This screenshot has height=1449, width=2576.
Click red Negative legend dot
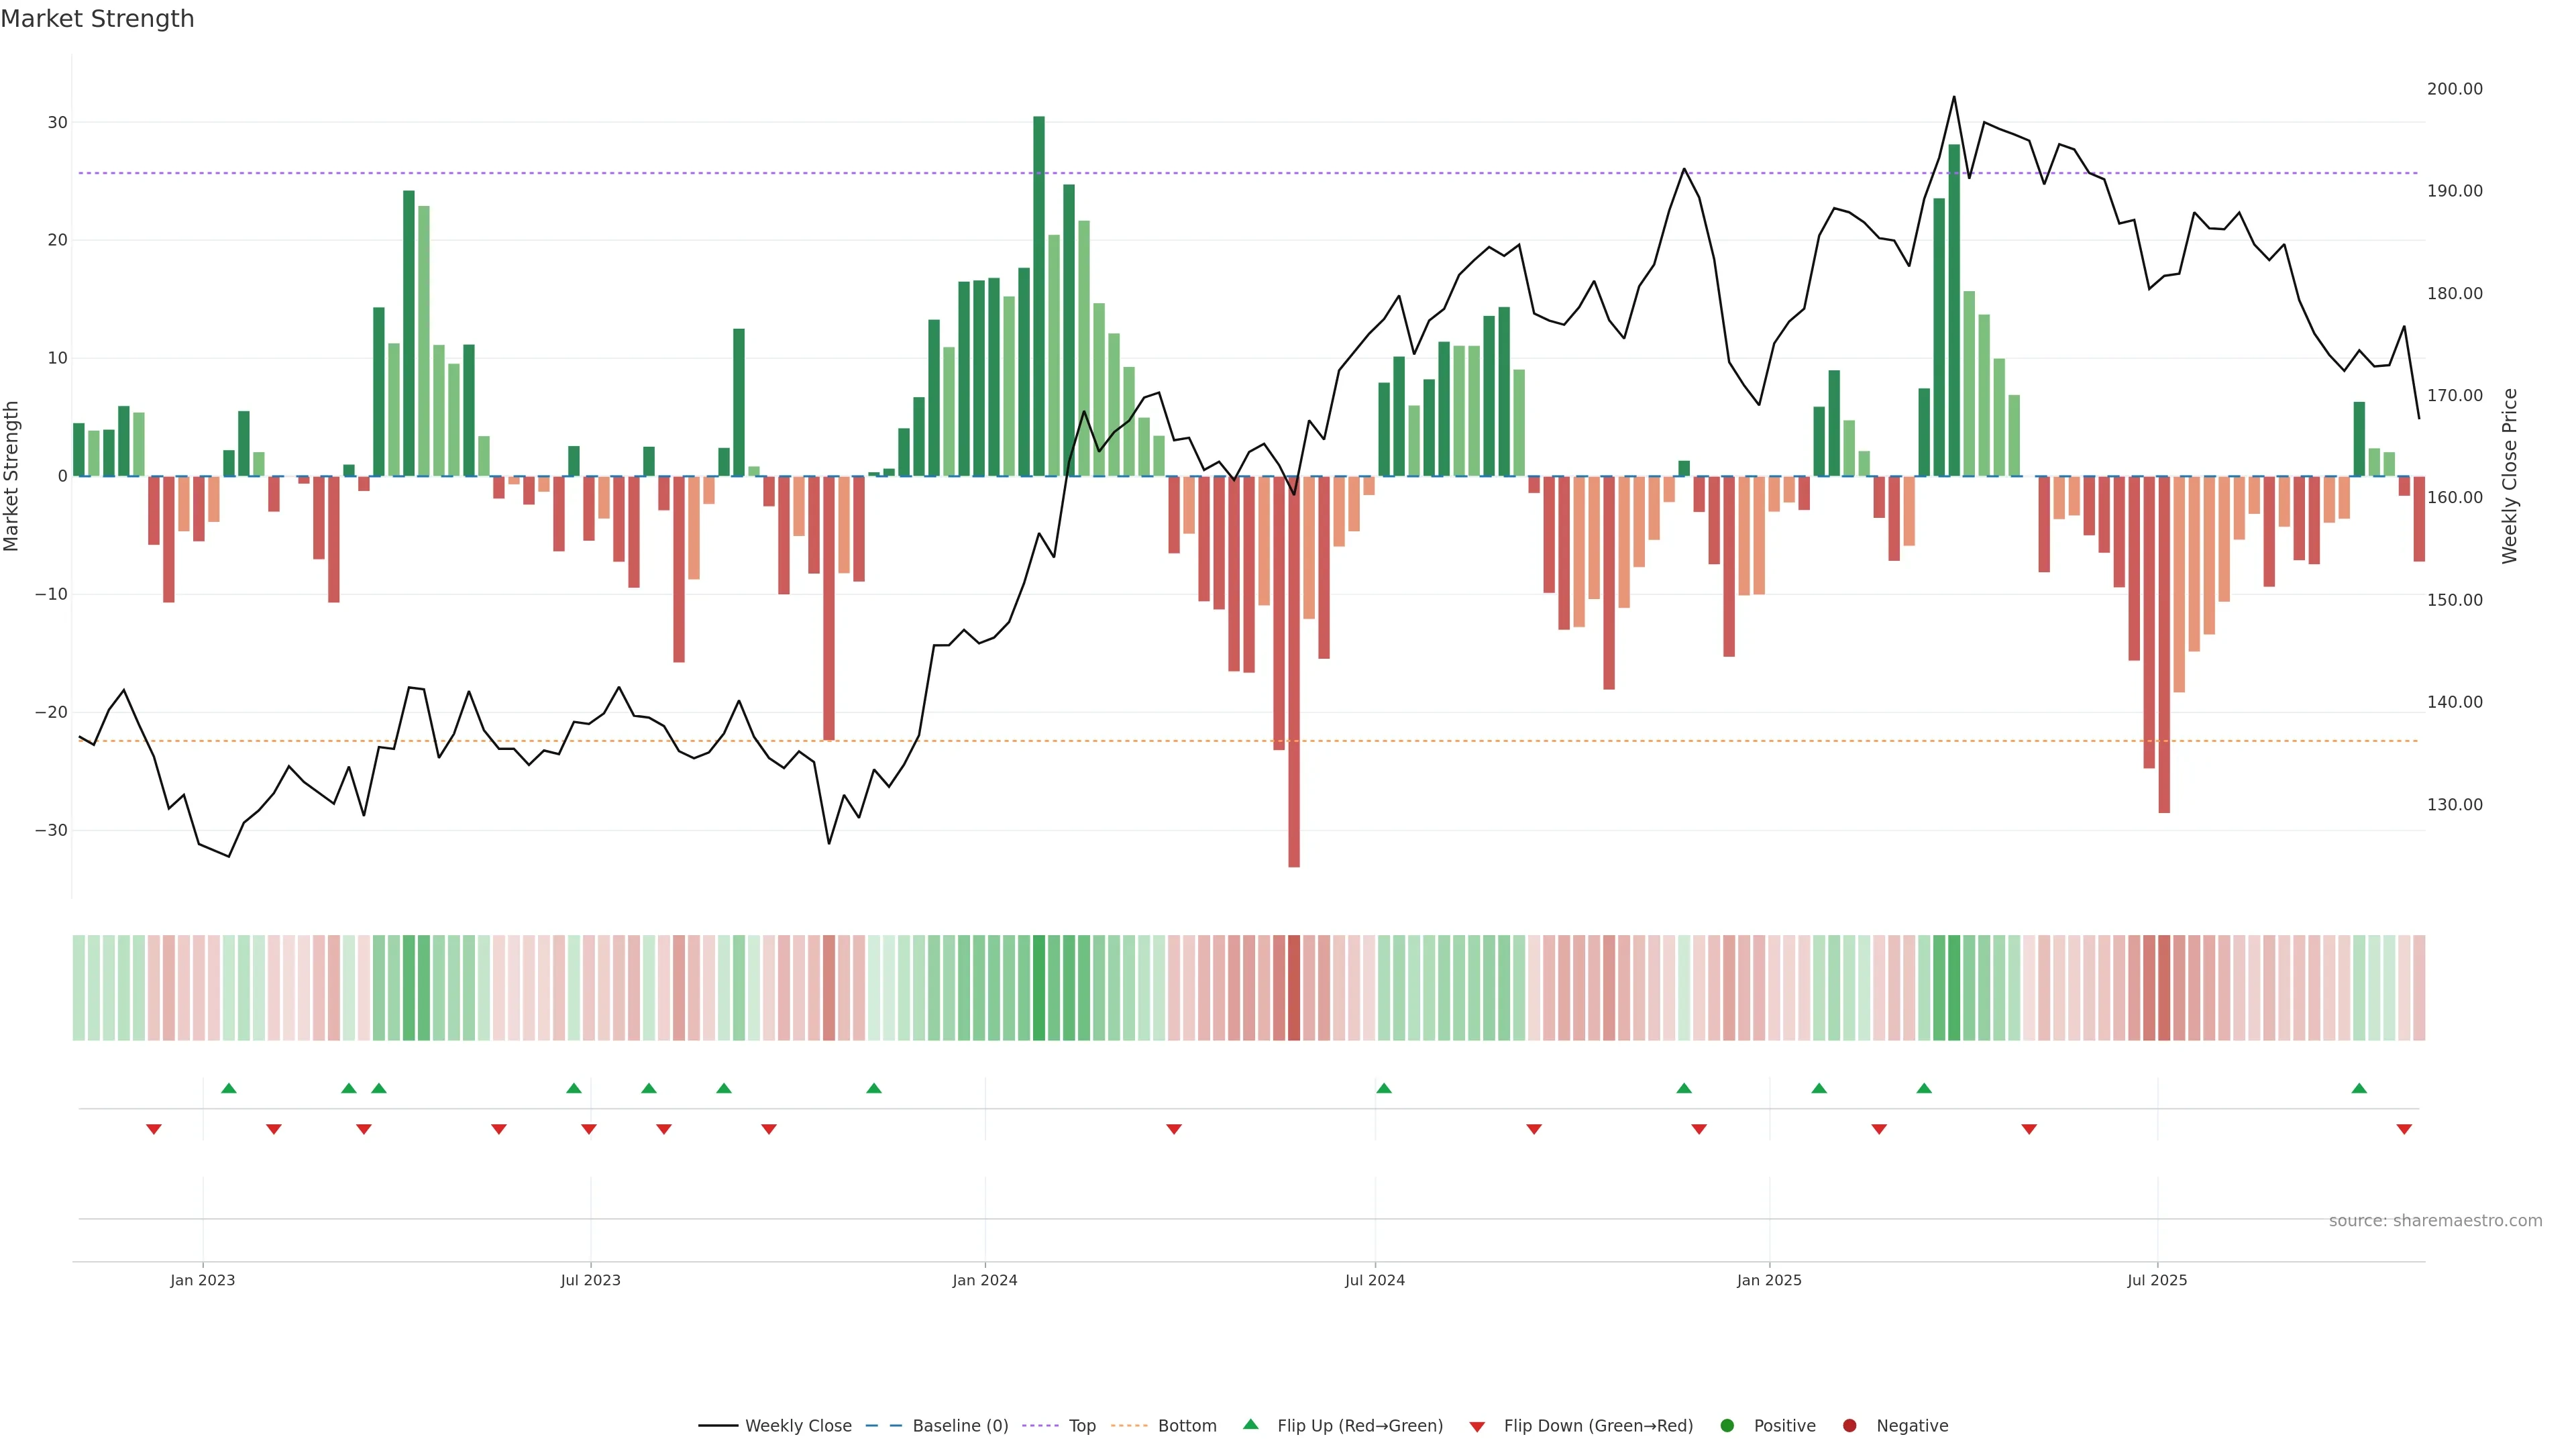pyautogui.click(x=1849, y=1425)
